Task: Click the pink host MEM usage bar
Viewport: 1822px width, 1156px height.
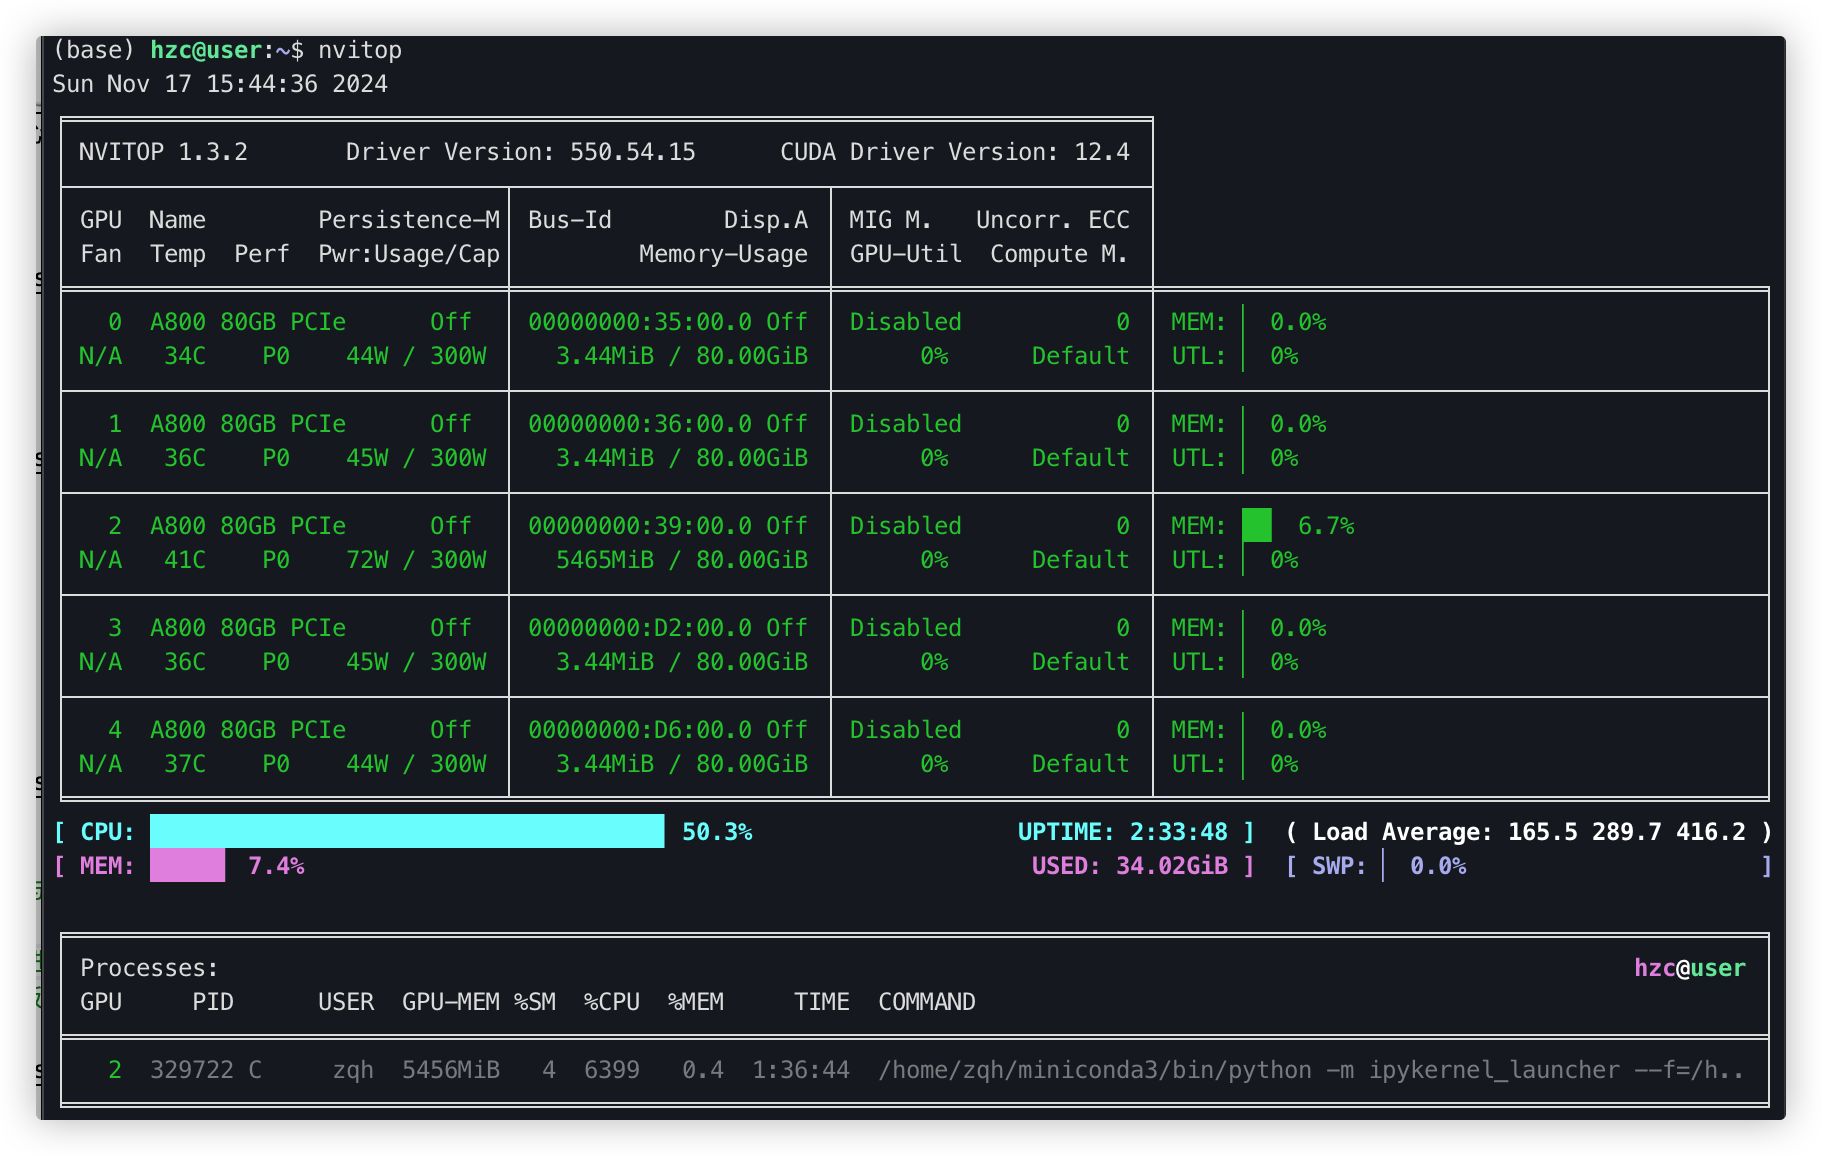Action: [187, 865]
